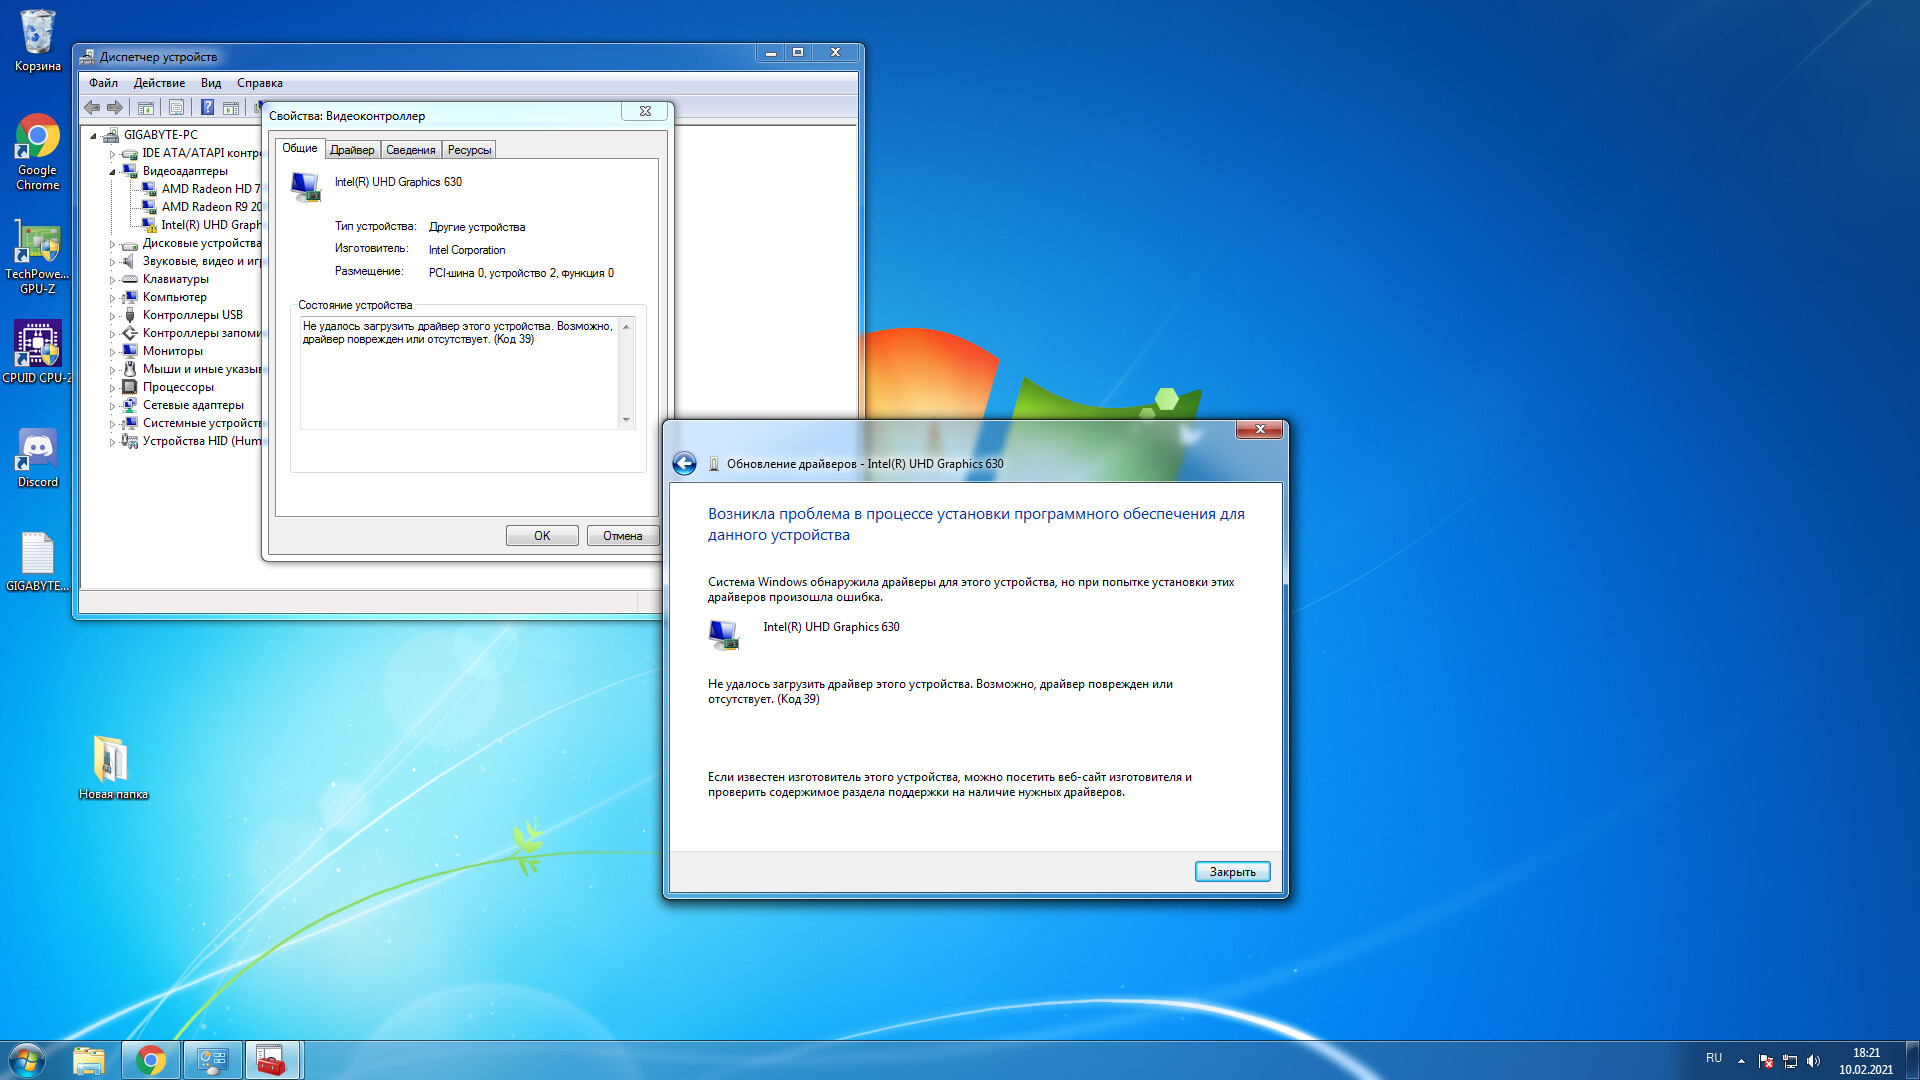
Task: Select TechPowerUp GPU-Z desktop shortcut
Action: coord(37,257)
